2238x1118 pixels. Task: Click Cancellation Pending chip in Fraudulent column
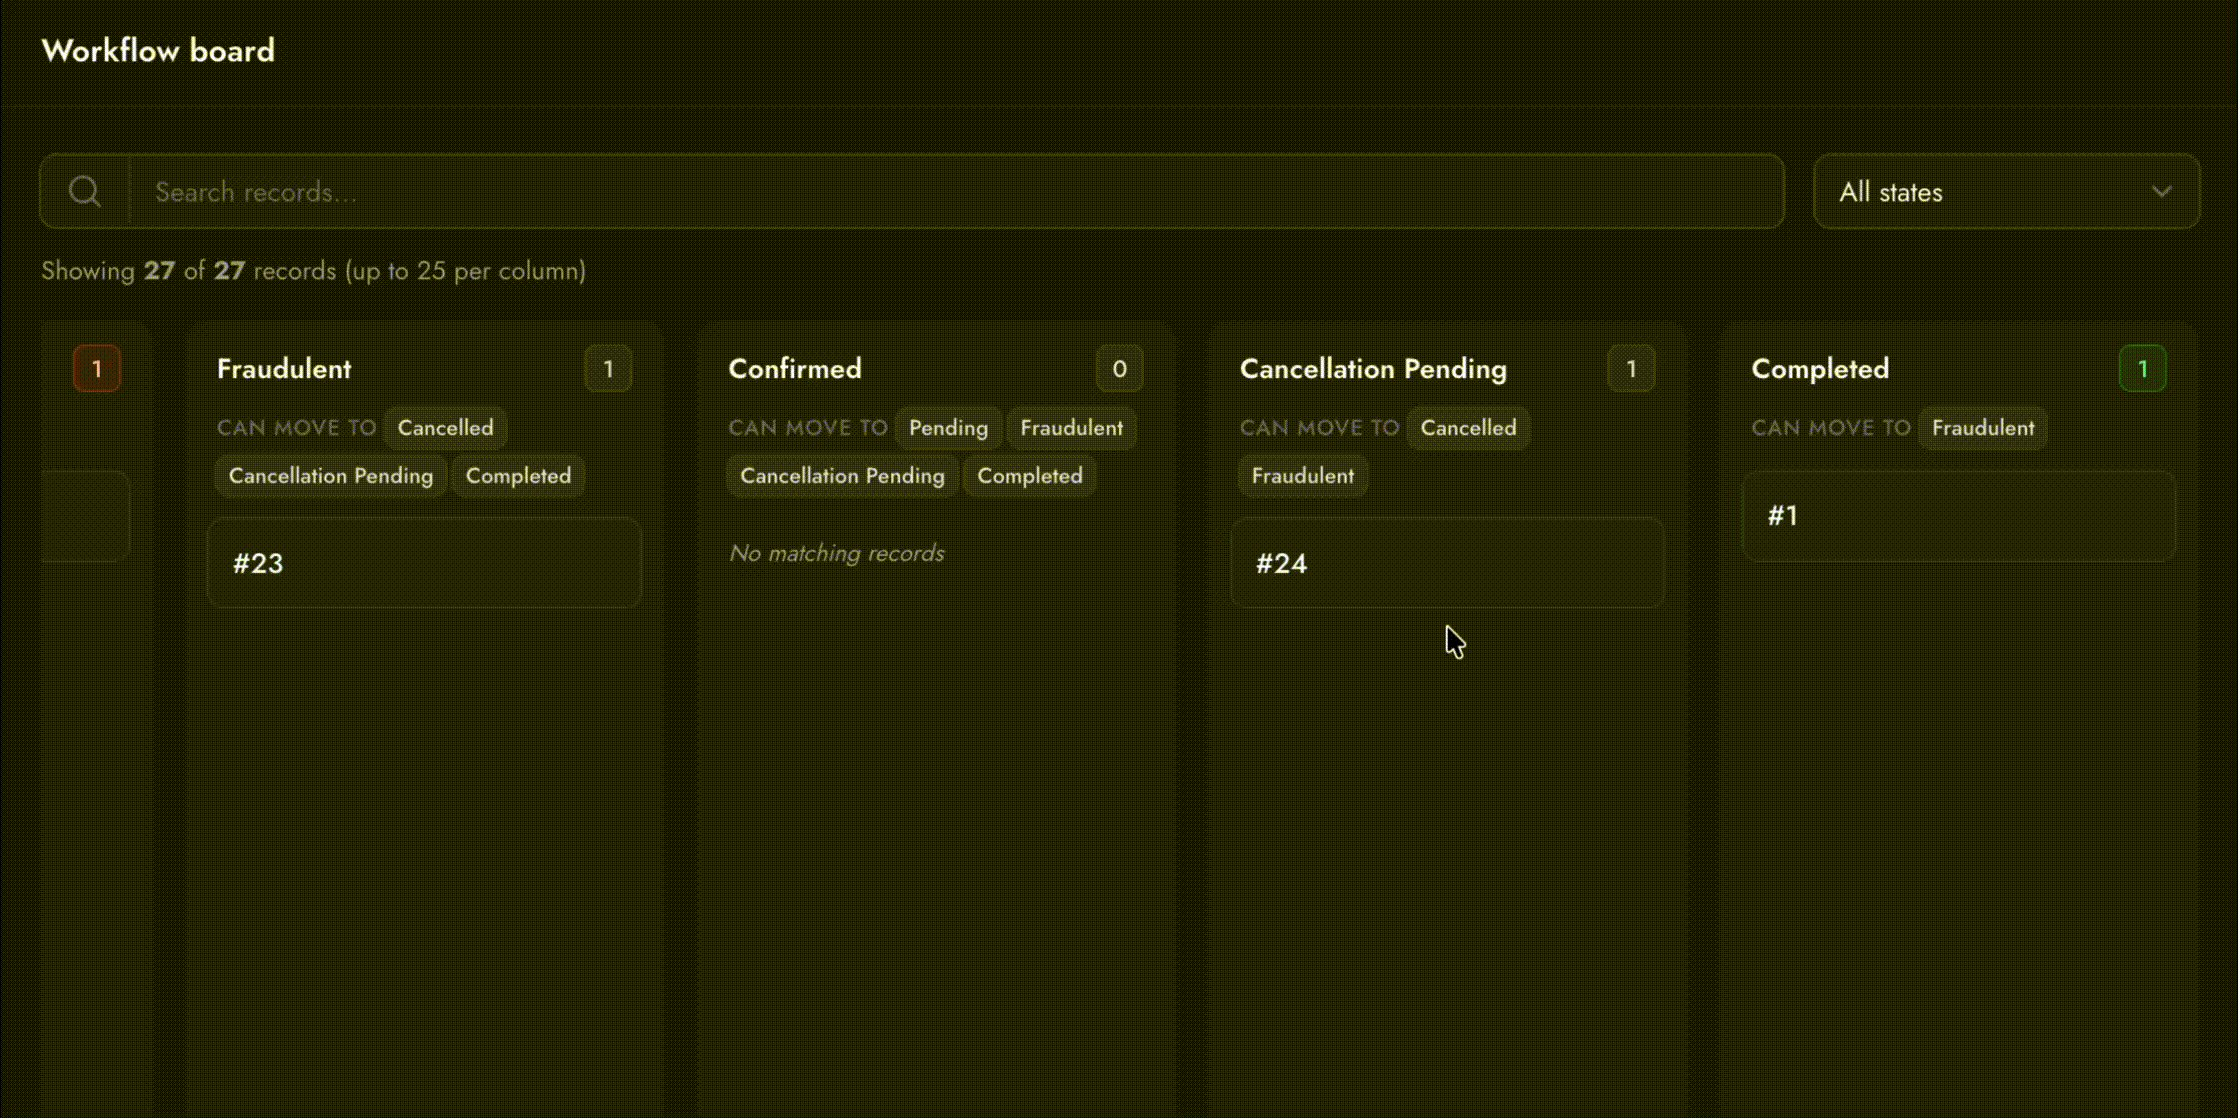(x=331, y=476)
